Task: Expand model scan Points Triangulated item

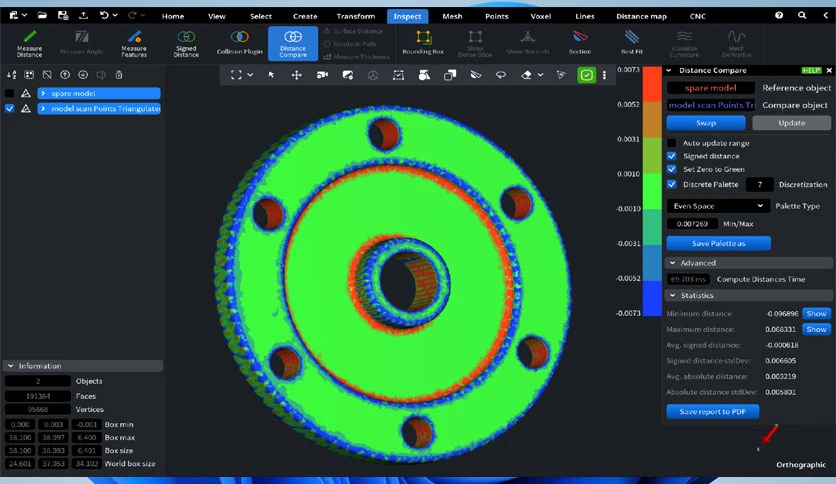Action: tap(43, 108)
